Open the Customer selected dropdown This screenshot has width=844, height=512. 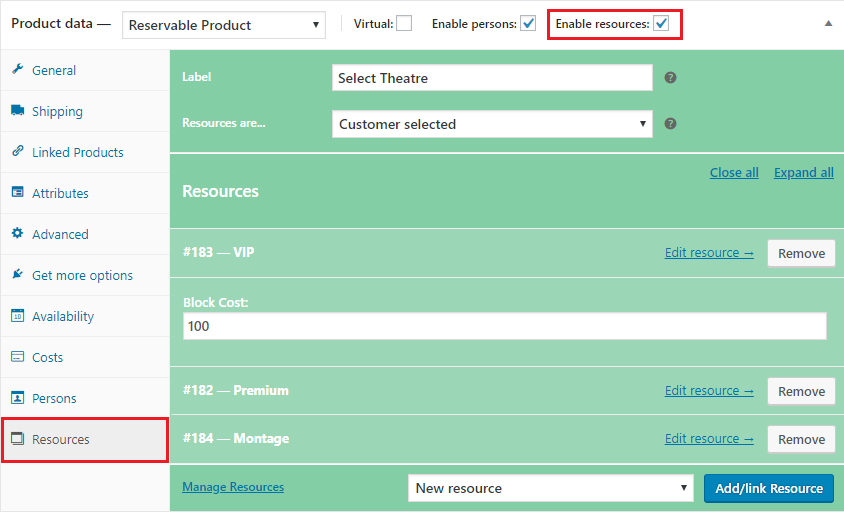[x=491, y=124]
